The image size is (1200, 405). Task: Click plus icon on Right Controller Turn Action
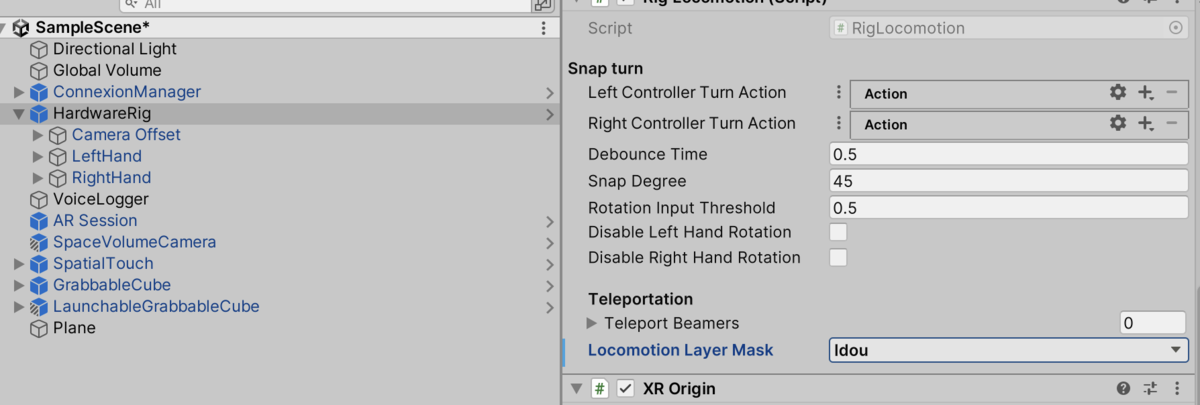coord(1146,124)
